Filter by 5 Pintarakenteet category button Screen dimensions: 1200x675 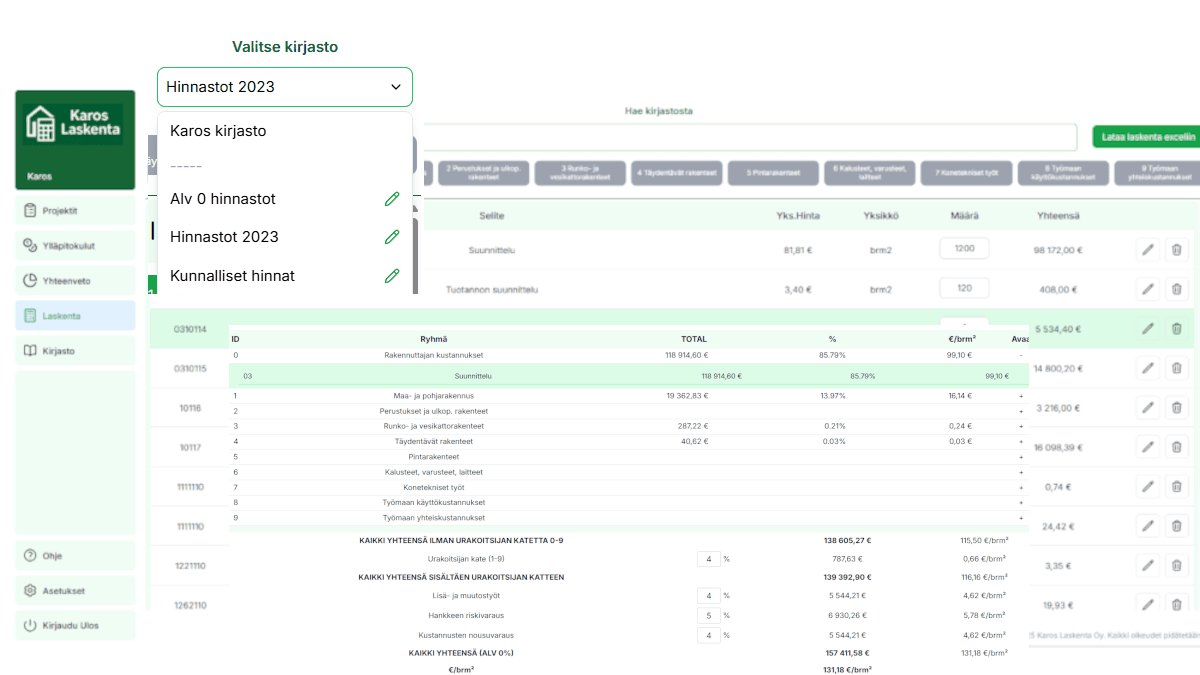click(772, 173)
